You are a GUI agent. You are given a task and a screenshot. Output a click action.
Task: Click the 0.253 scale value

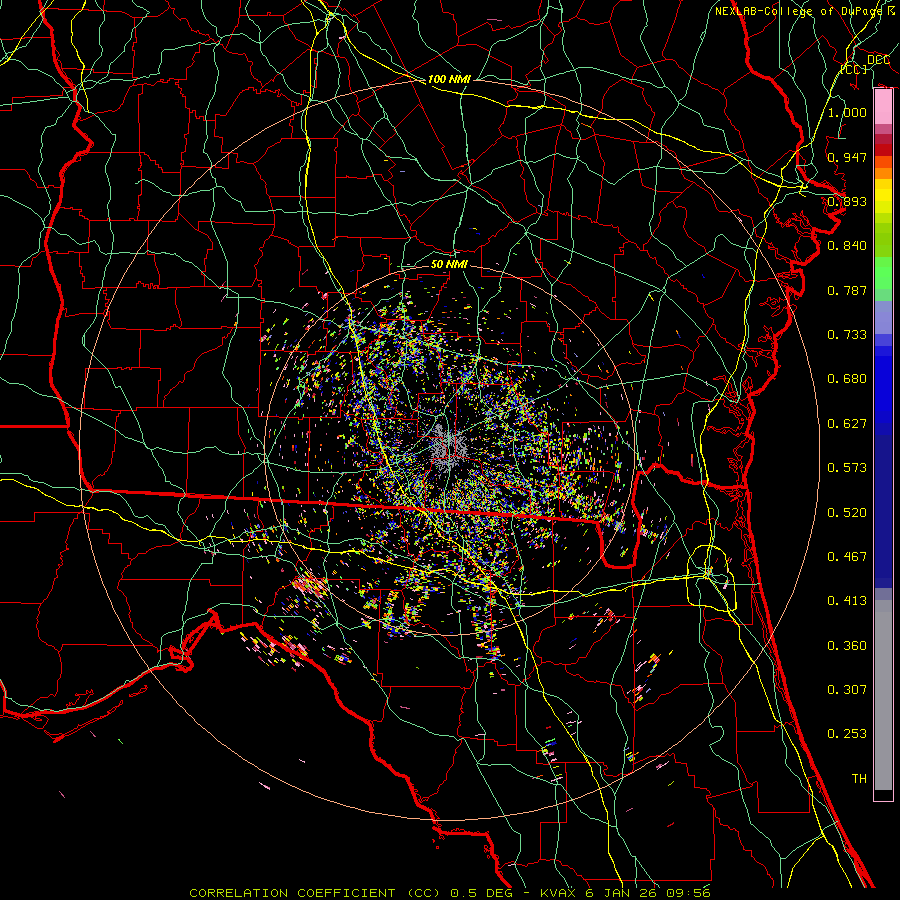coord(847,734)
